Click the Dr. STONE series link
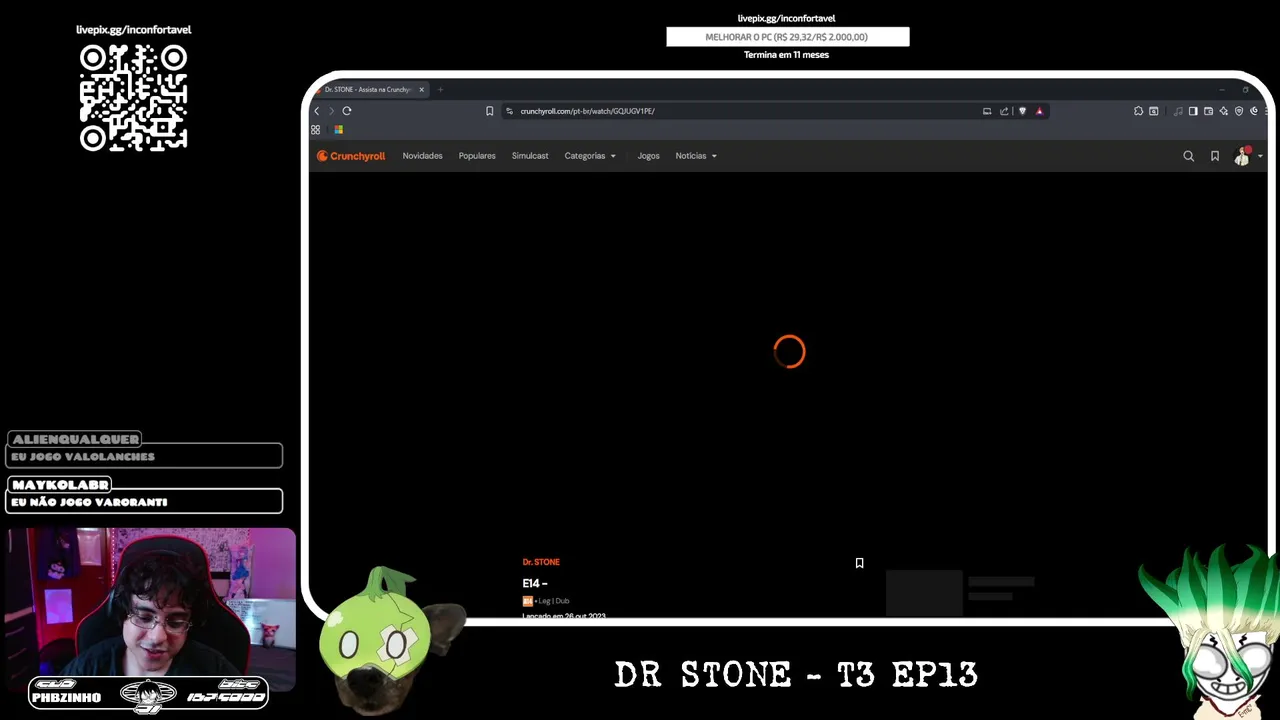Viewport: 1280px width, 720px height. (541, 562)
